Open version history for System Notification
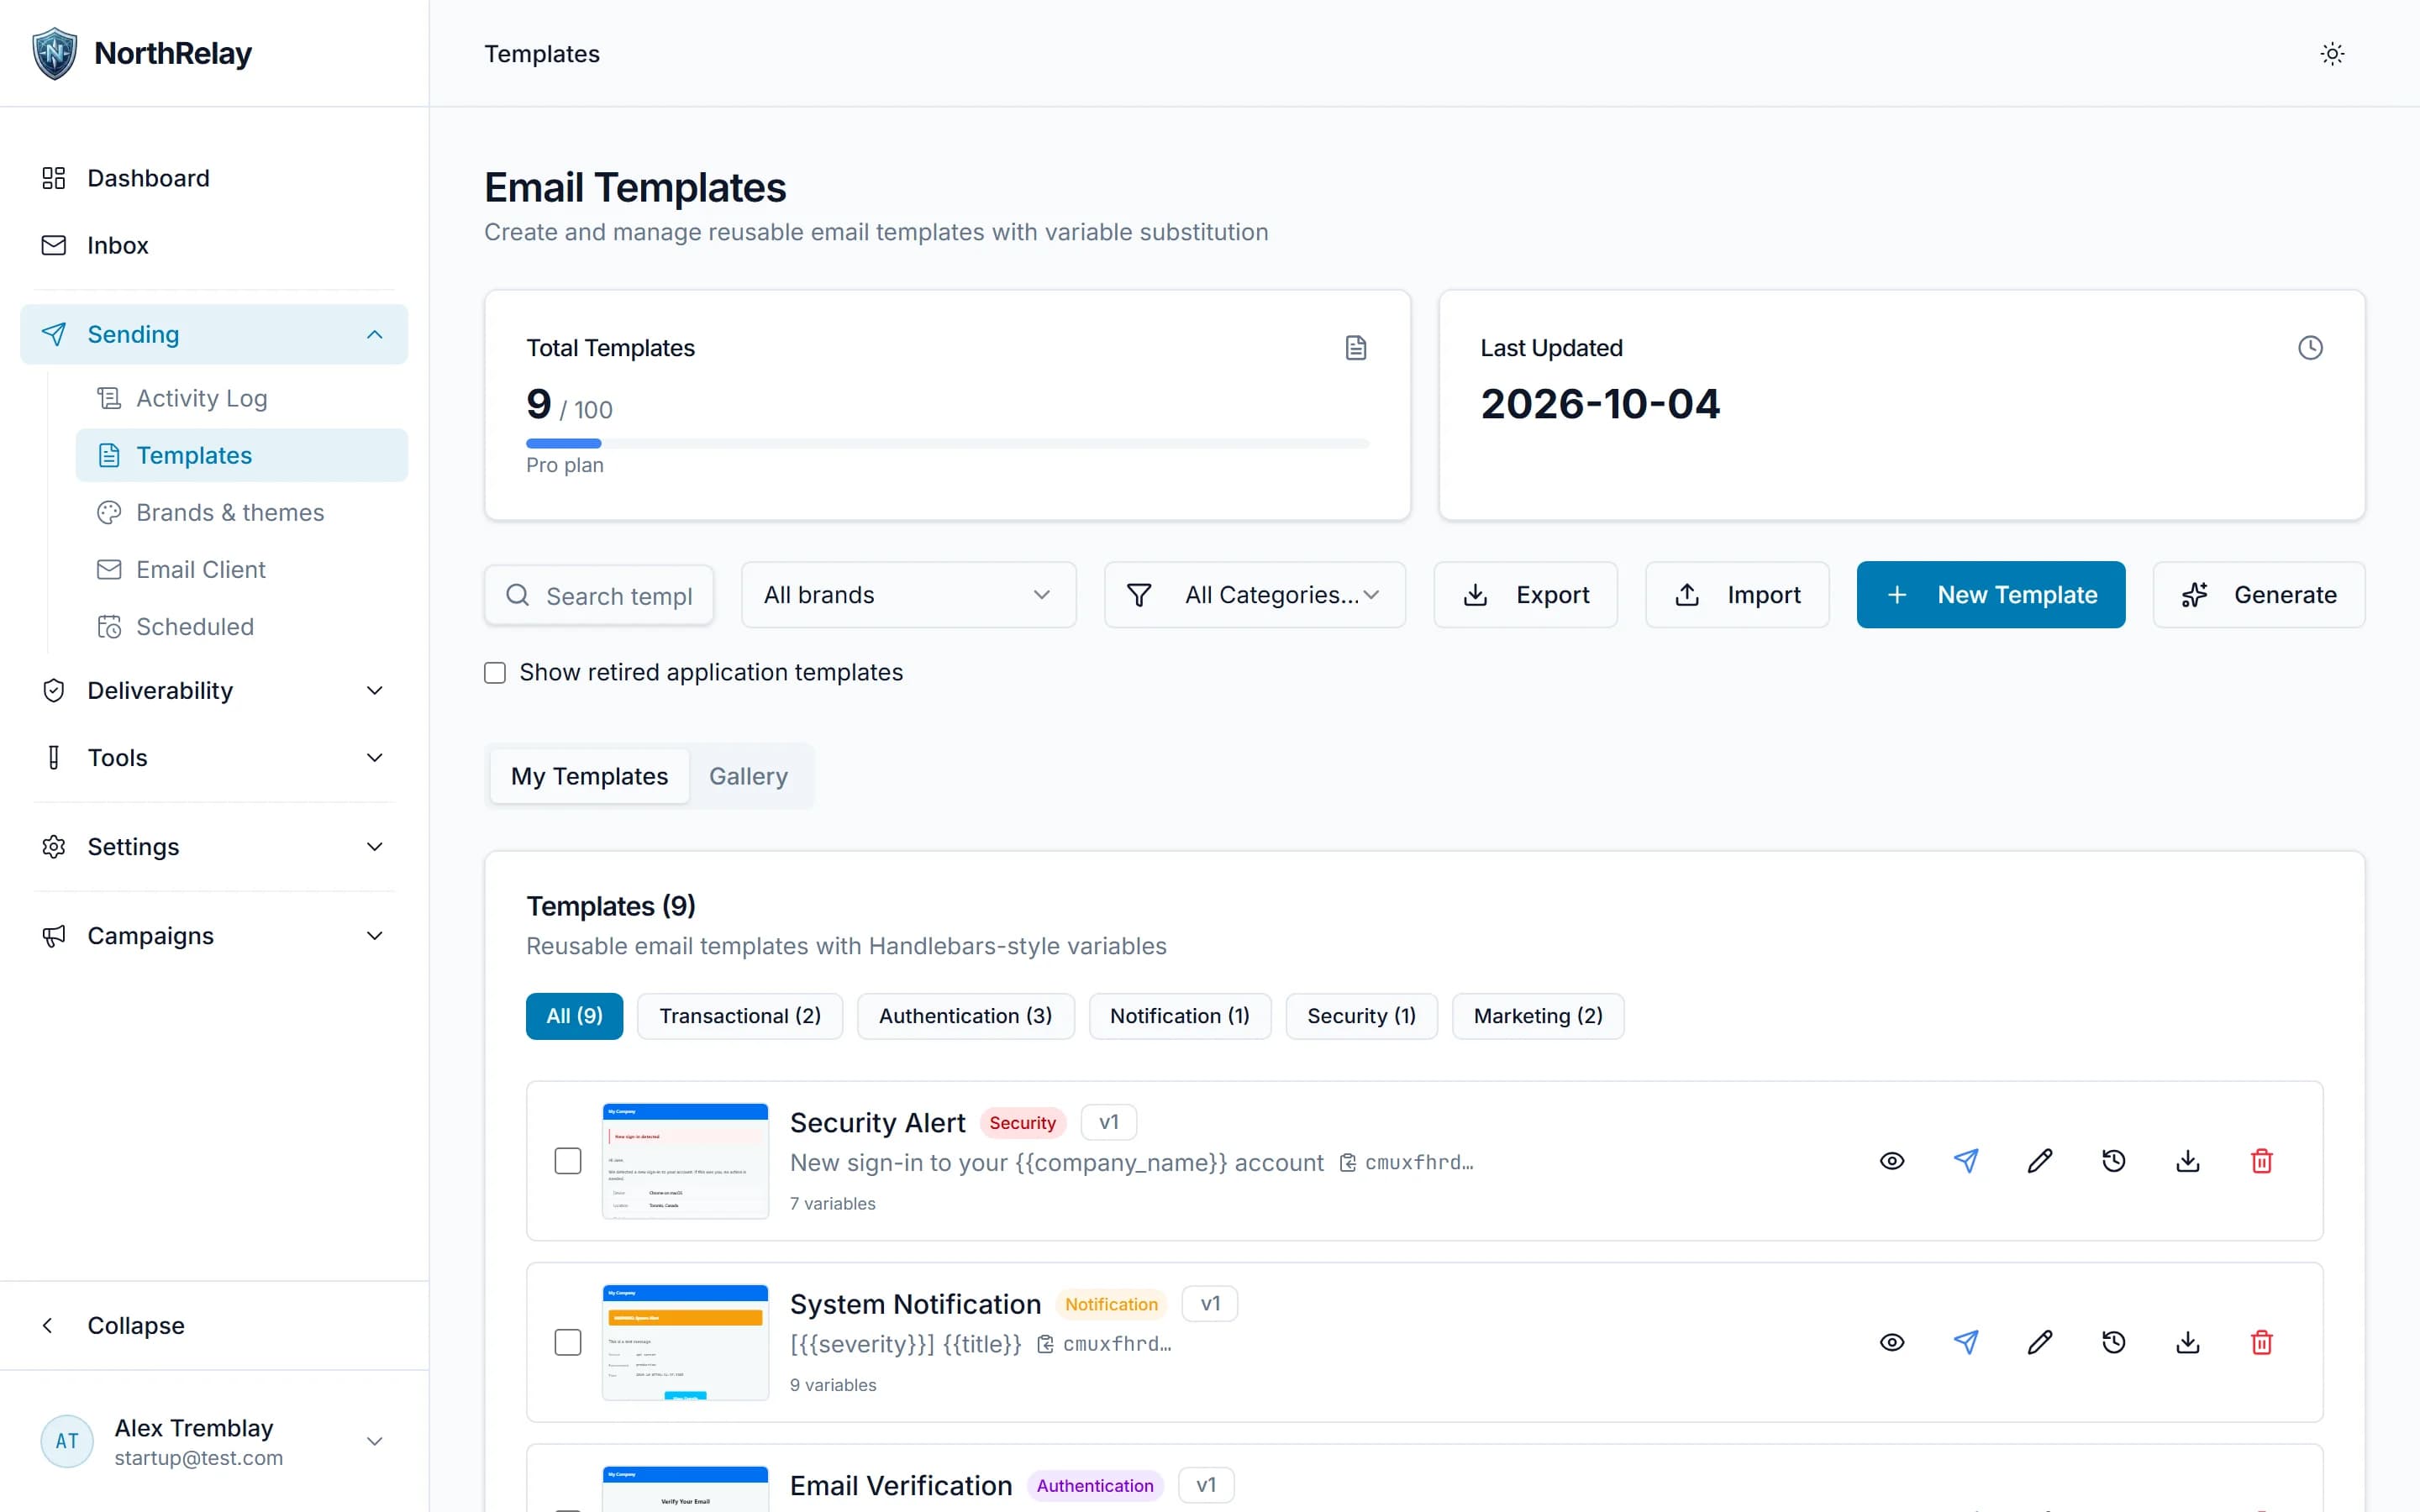The height and width of the screenshot is (1512, 2420). point(2114,1342)
